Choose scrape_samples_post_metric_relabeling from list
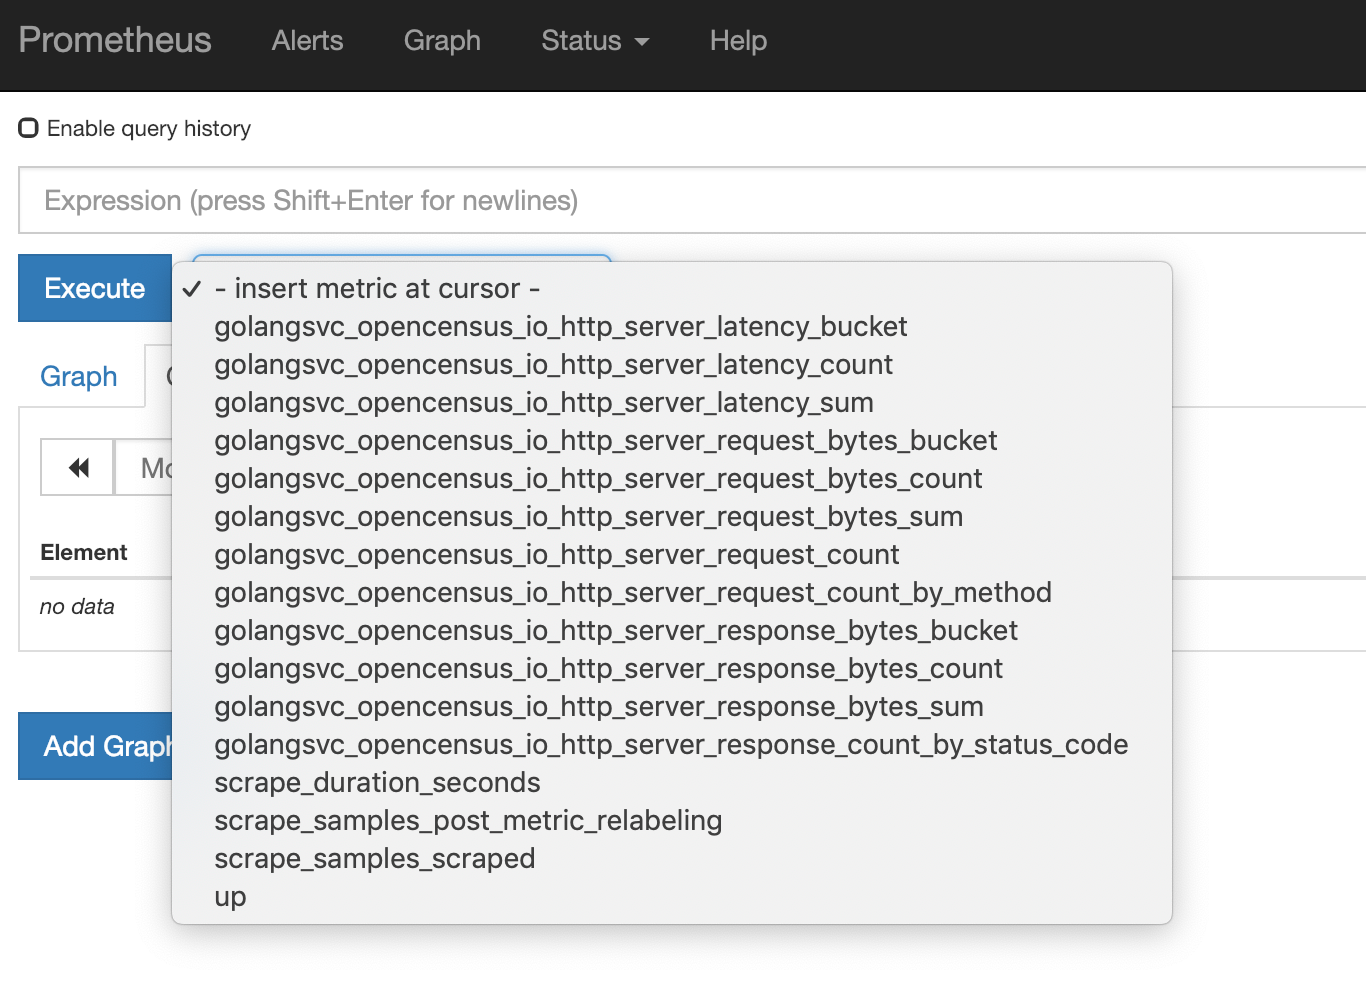 (468, 821)
